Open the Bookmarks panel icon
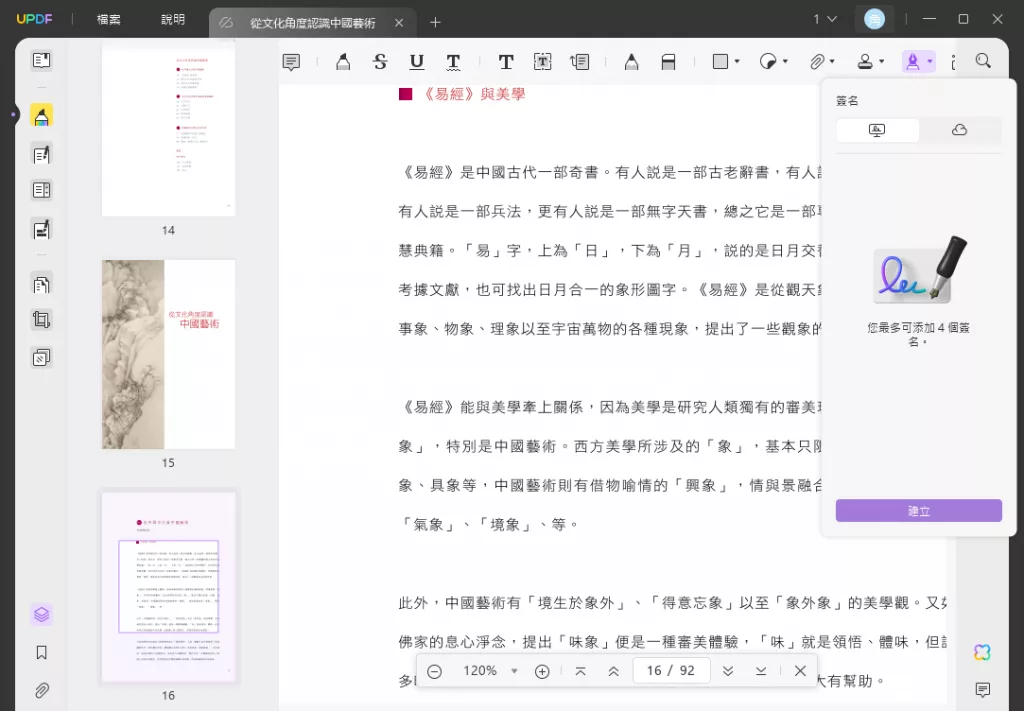The height and width of the screenshot is (711, 1024). point(41,652)
